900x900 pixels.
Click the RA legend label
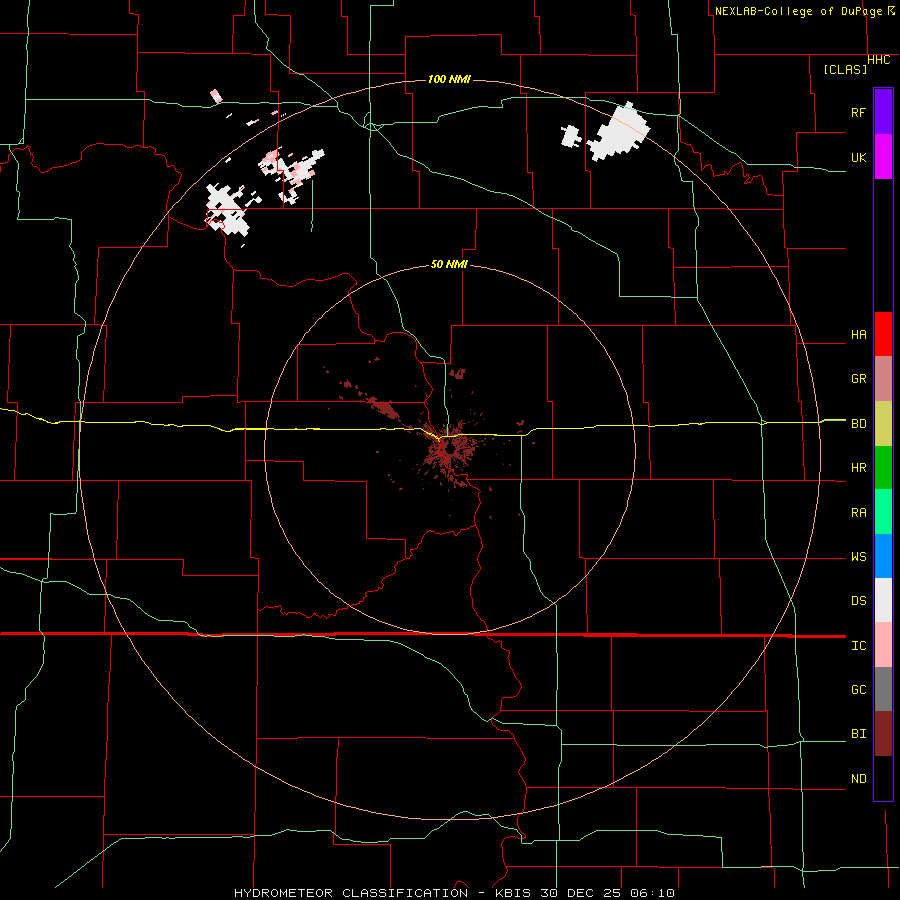pos(858,512)
